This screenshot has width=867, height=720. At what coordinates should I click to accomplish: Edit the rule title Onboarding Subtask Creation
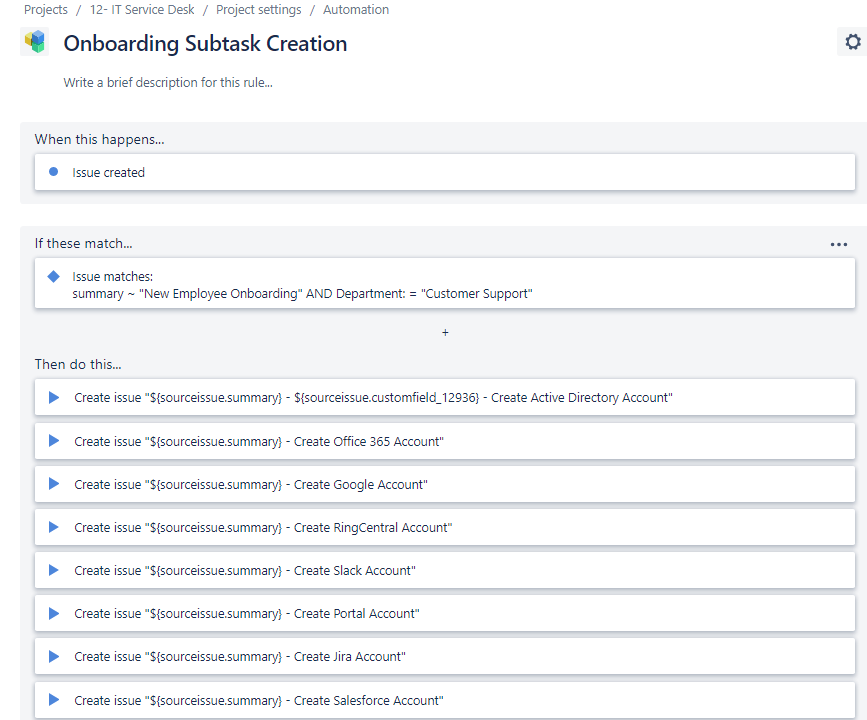pyautogui.click(x=205, y=44)
